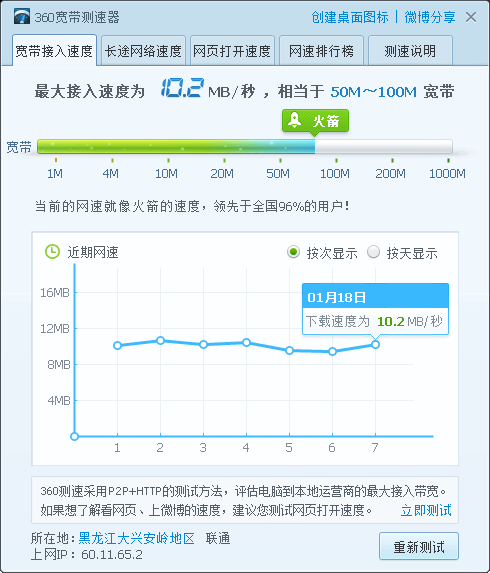This screenshot has height=573, width=490.
Task: Click chart data point for test 1
Action: click(117, 345)
